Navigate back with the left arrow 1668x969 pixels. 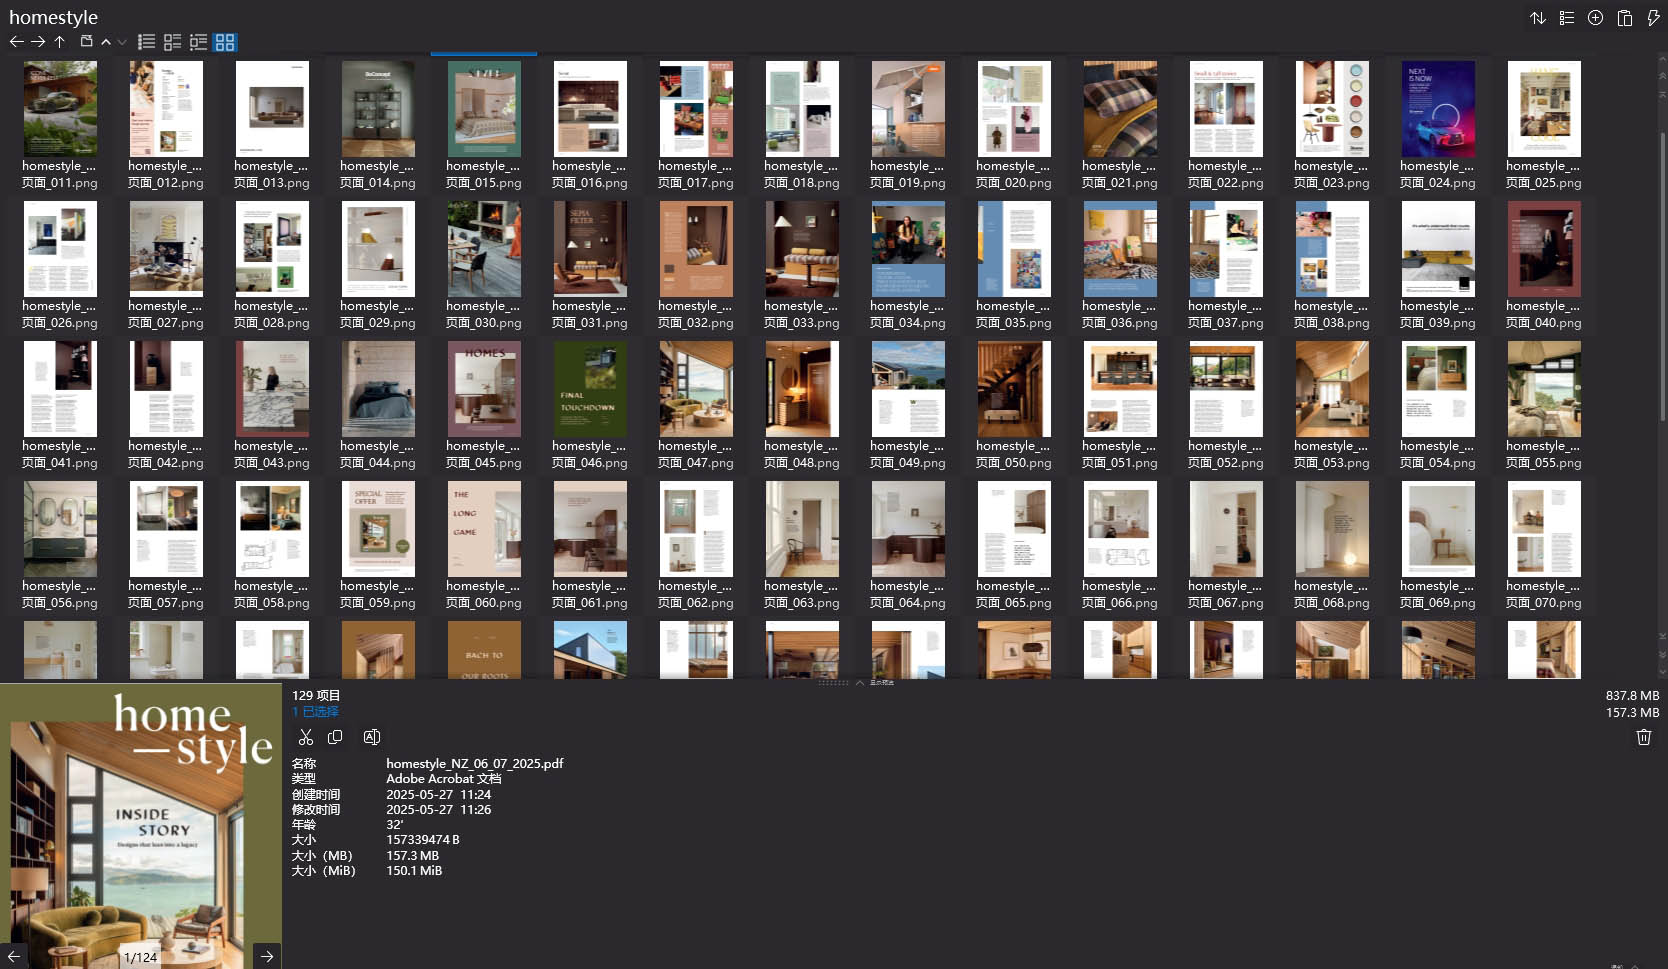[x=17, y=41]
